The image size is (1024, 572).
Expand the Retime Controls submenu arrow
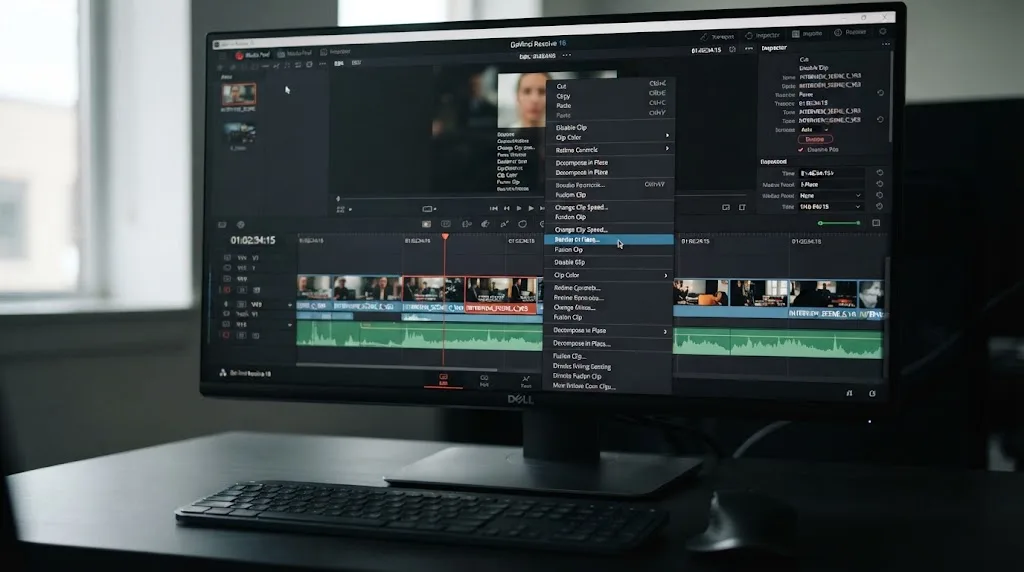(667, 149)
